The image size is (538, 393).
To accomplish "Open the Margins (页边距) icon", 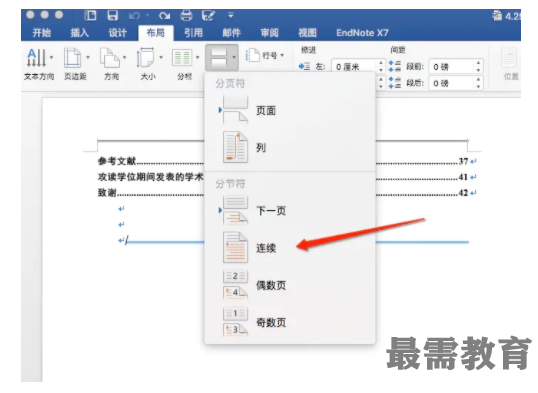I will [x=72, y=57].
